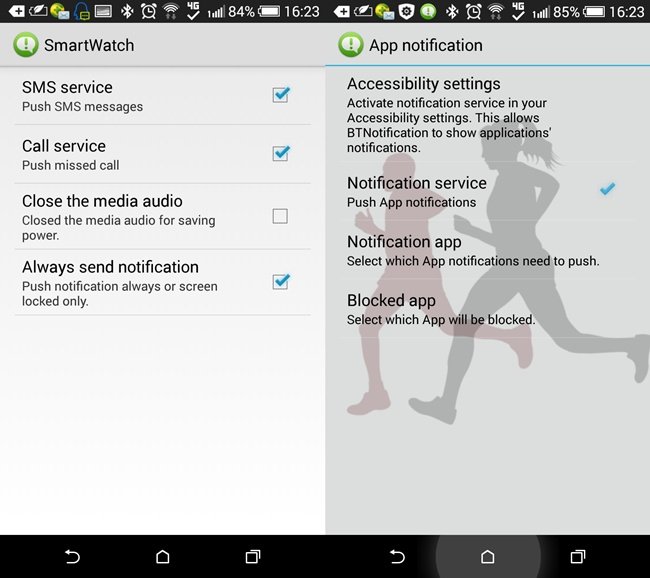Toggle the Call service checkbox
Screen dimensions: 650x578
(281, 153)
